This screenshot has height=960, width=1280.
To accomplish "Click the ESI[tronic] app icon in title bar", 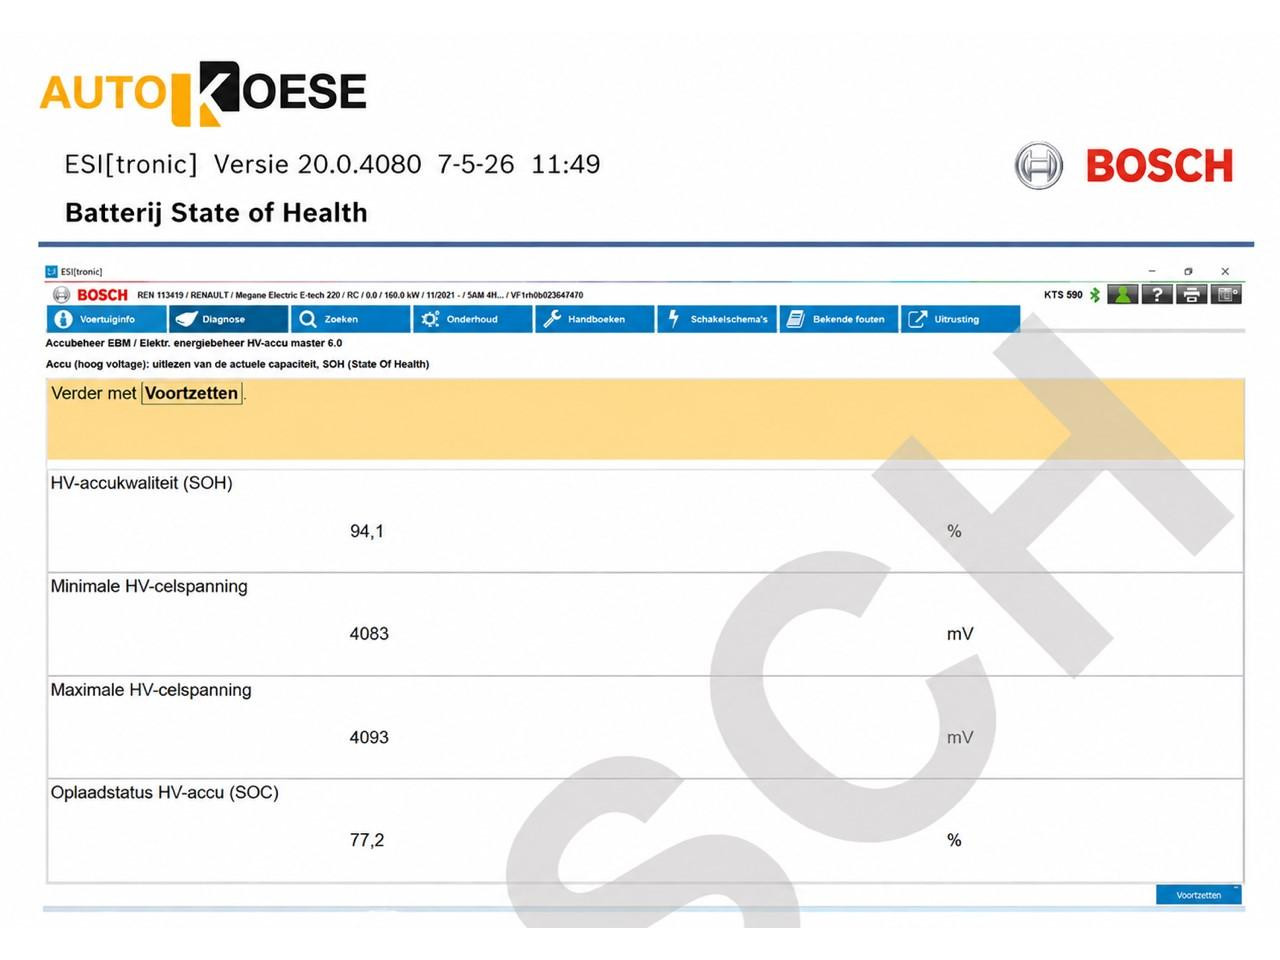I will (51, 271).
